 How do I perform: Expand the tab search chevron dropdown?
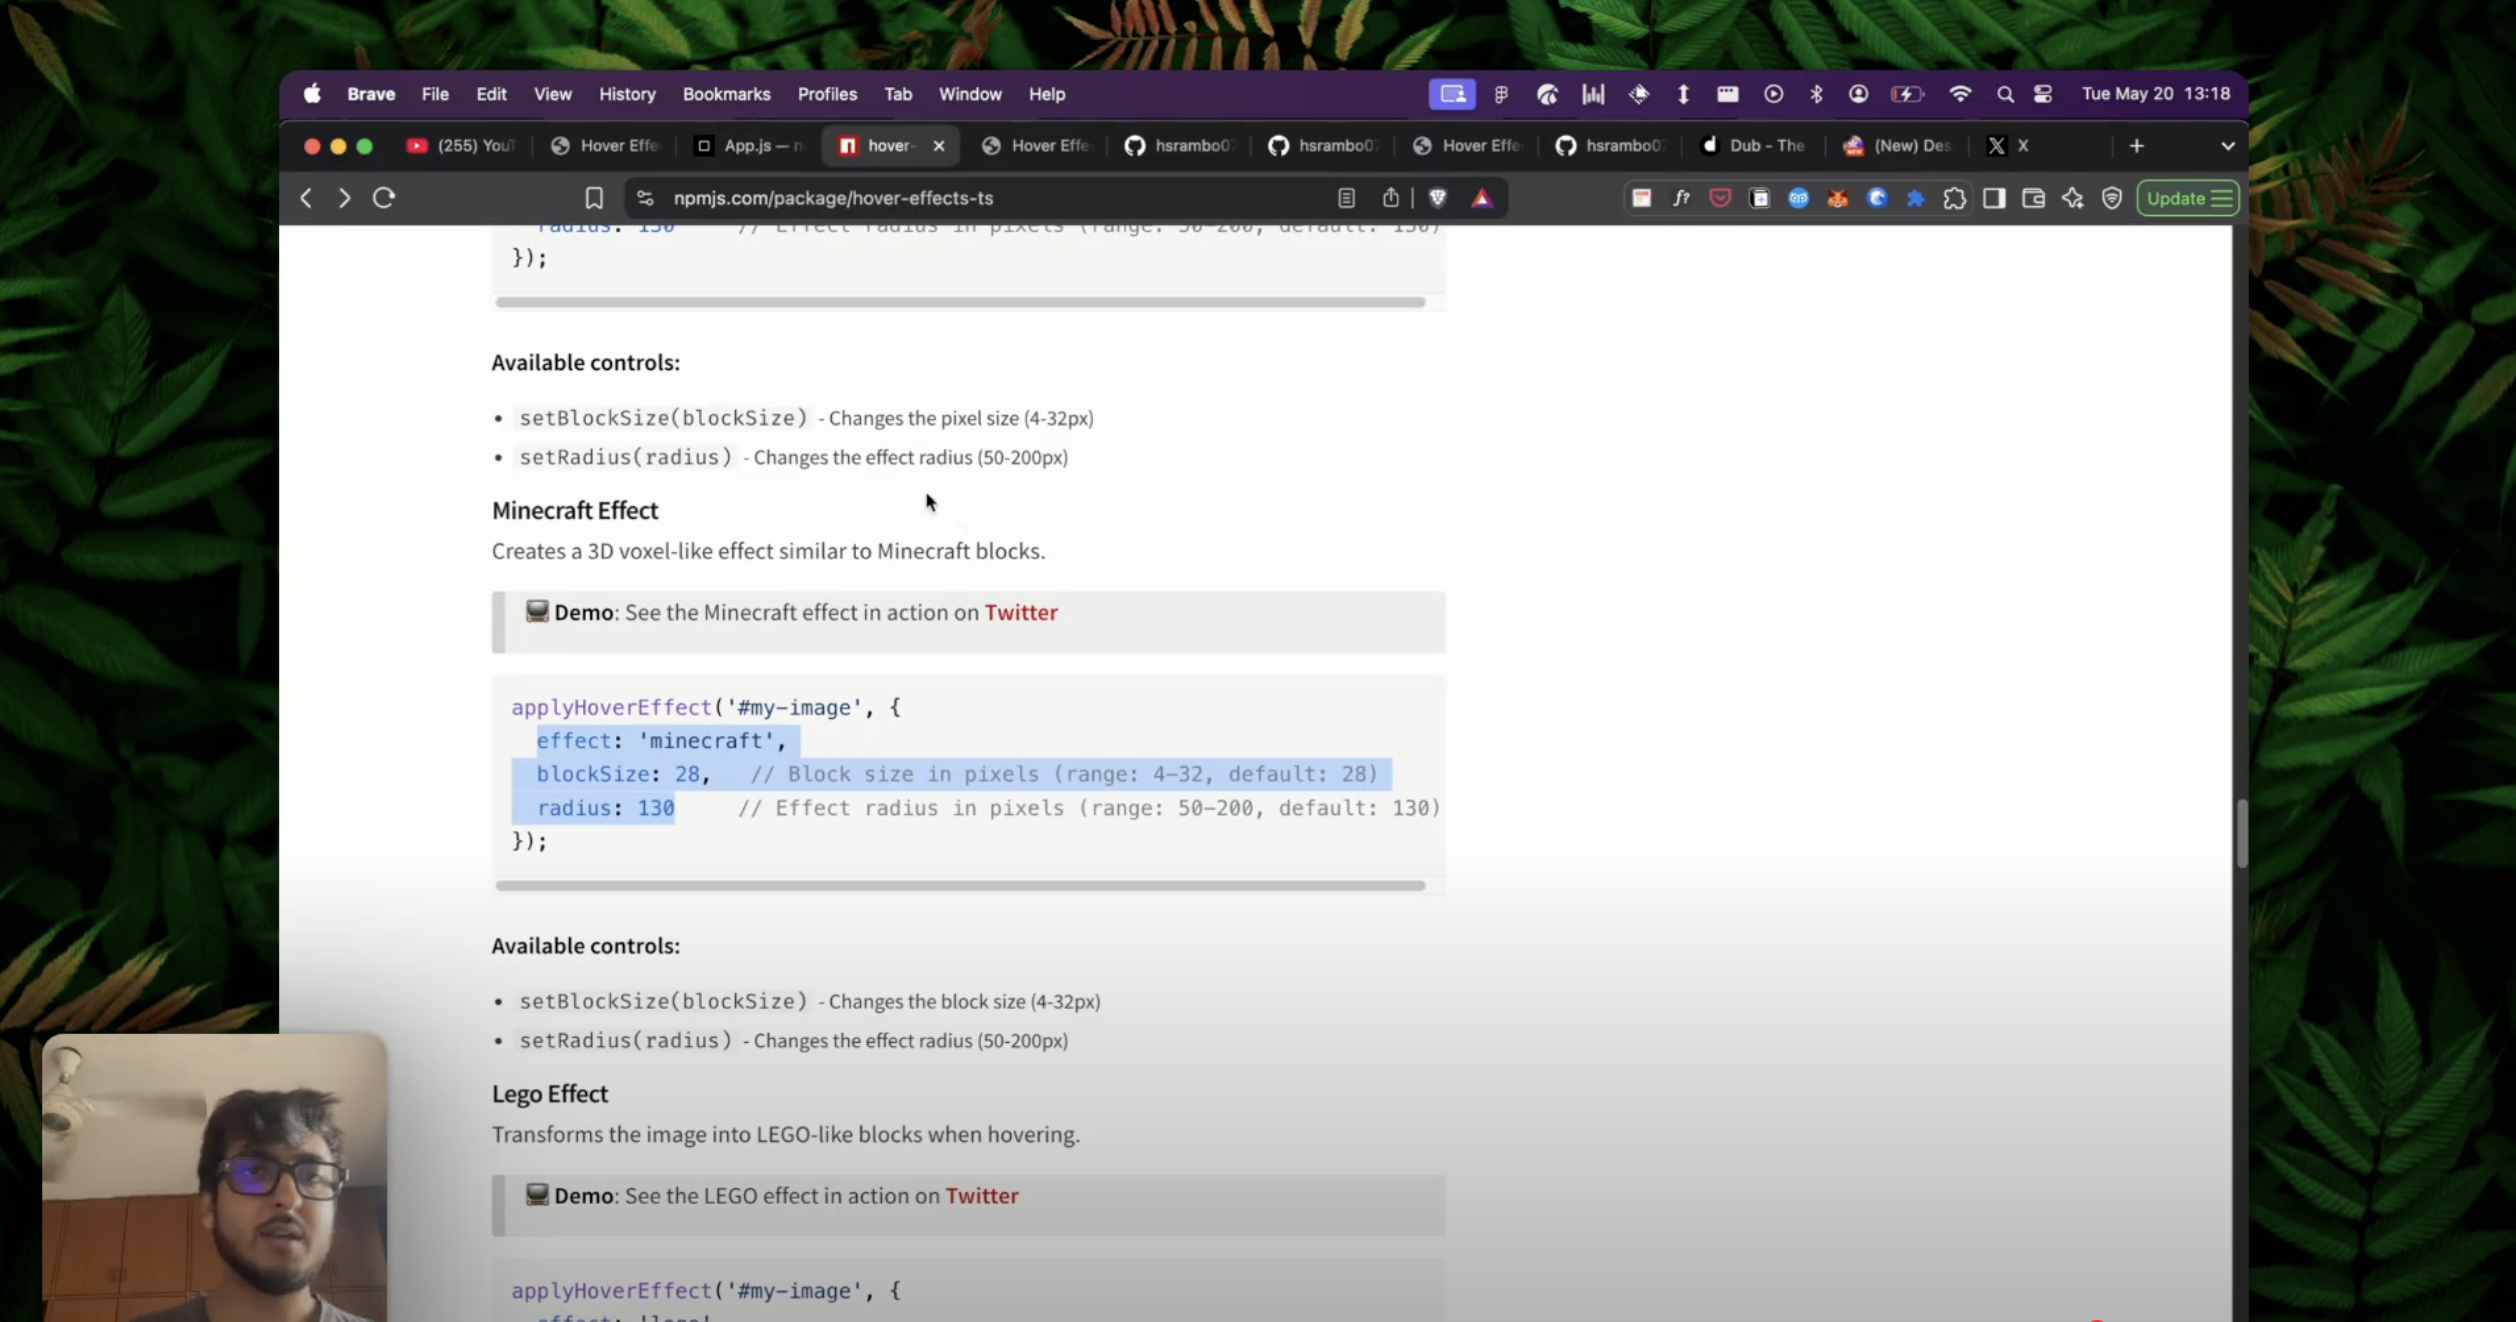point(2228,146)
